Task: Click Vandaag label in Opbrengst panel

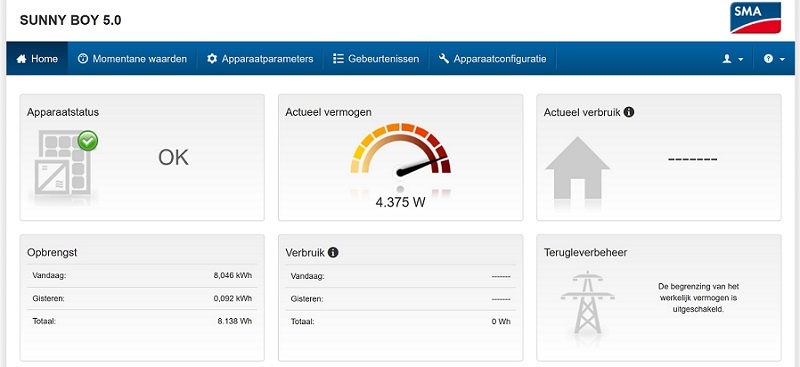Action: [49, 276]
